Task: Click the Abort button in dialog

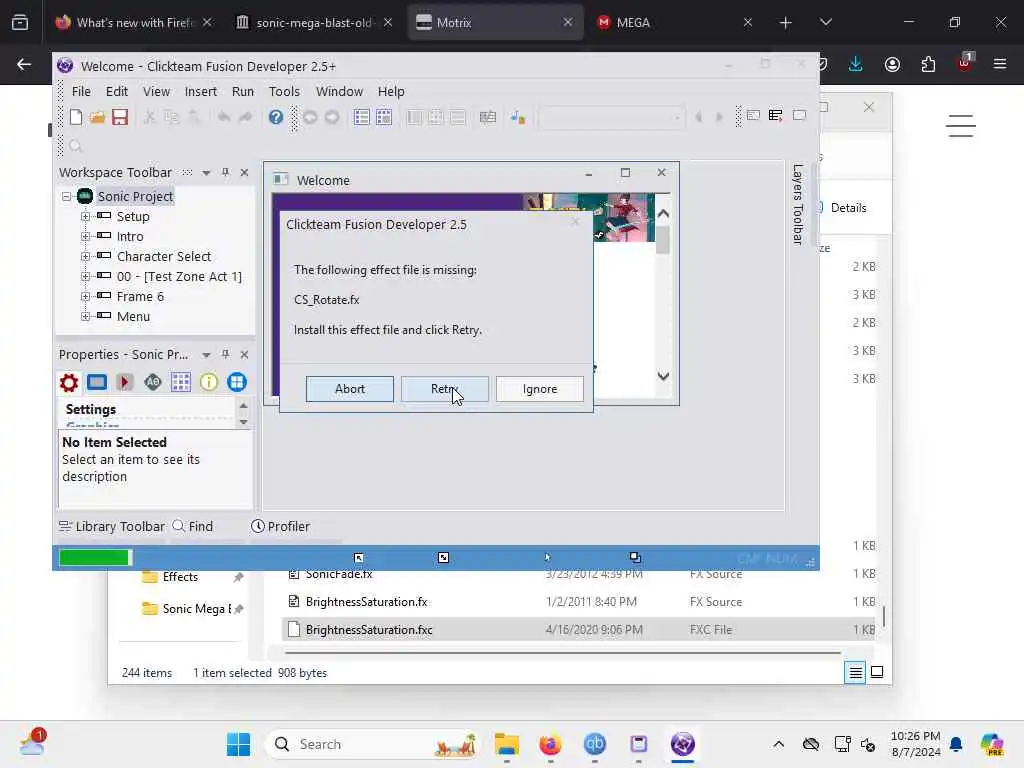Action: pyautogui.click(x=349, y=389)
